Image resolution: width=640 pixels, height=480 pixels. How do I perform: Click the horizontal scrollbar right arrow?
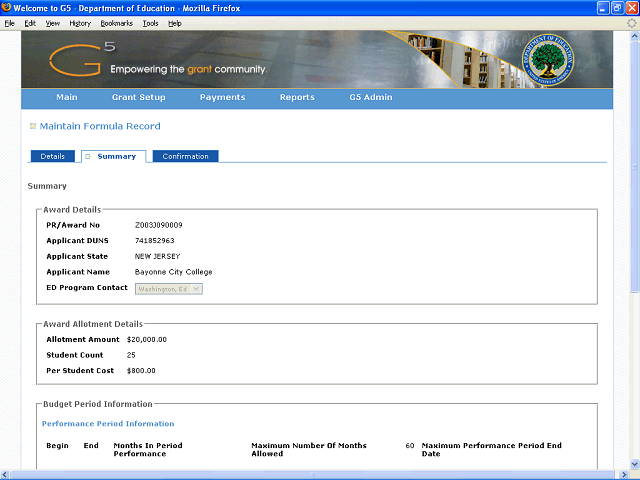[x=622, y=474]
